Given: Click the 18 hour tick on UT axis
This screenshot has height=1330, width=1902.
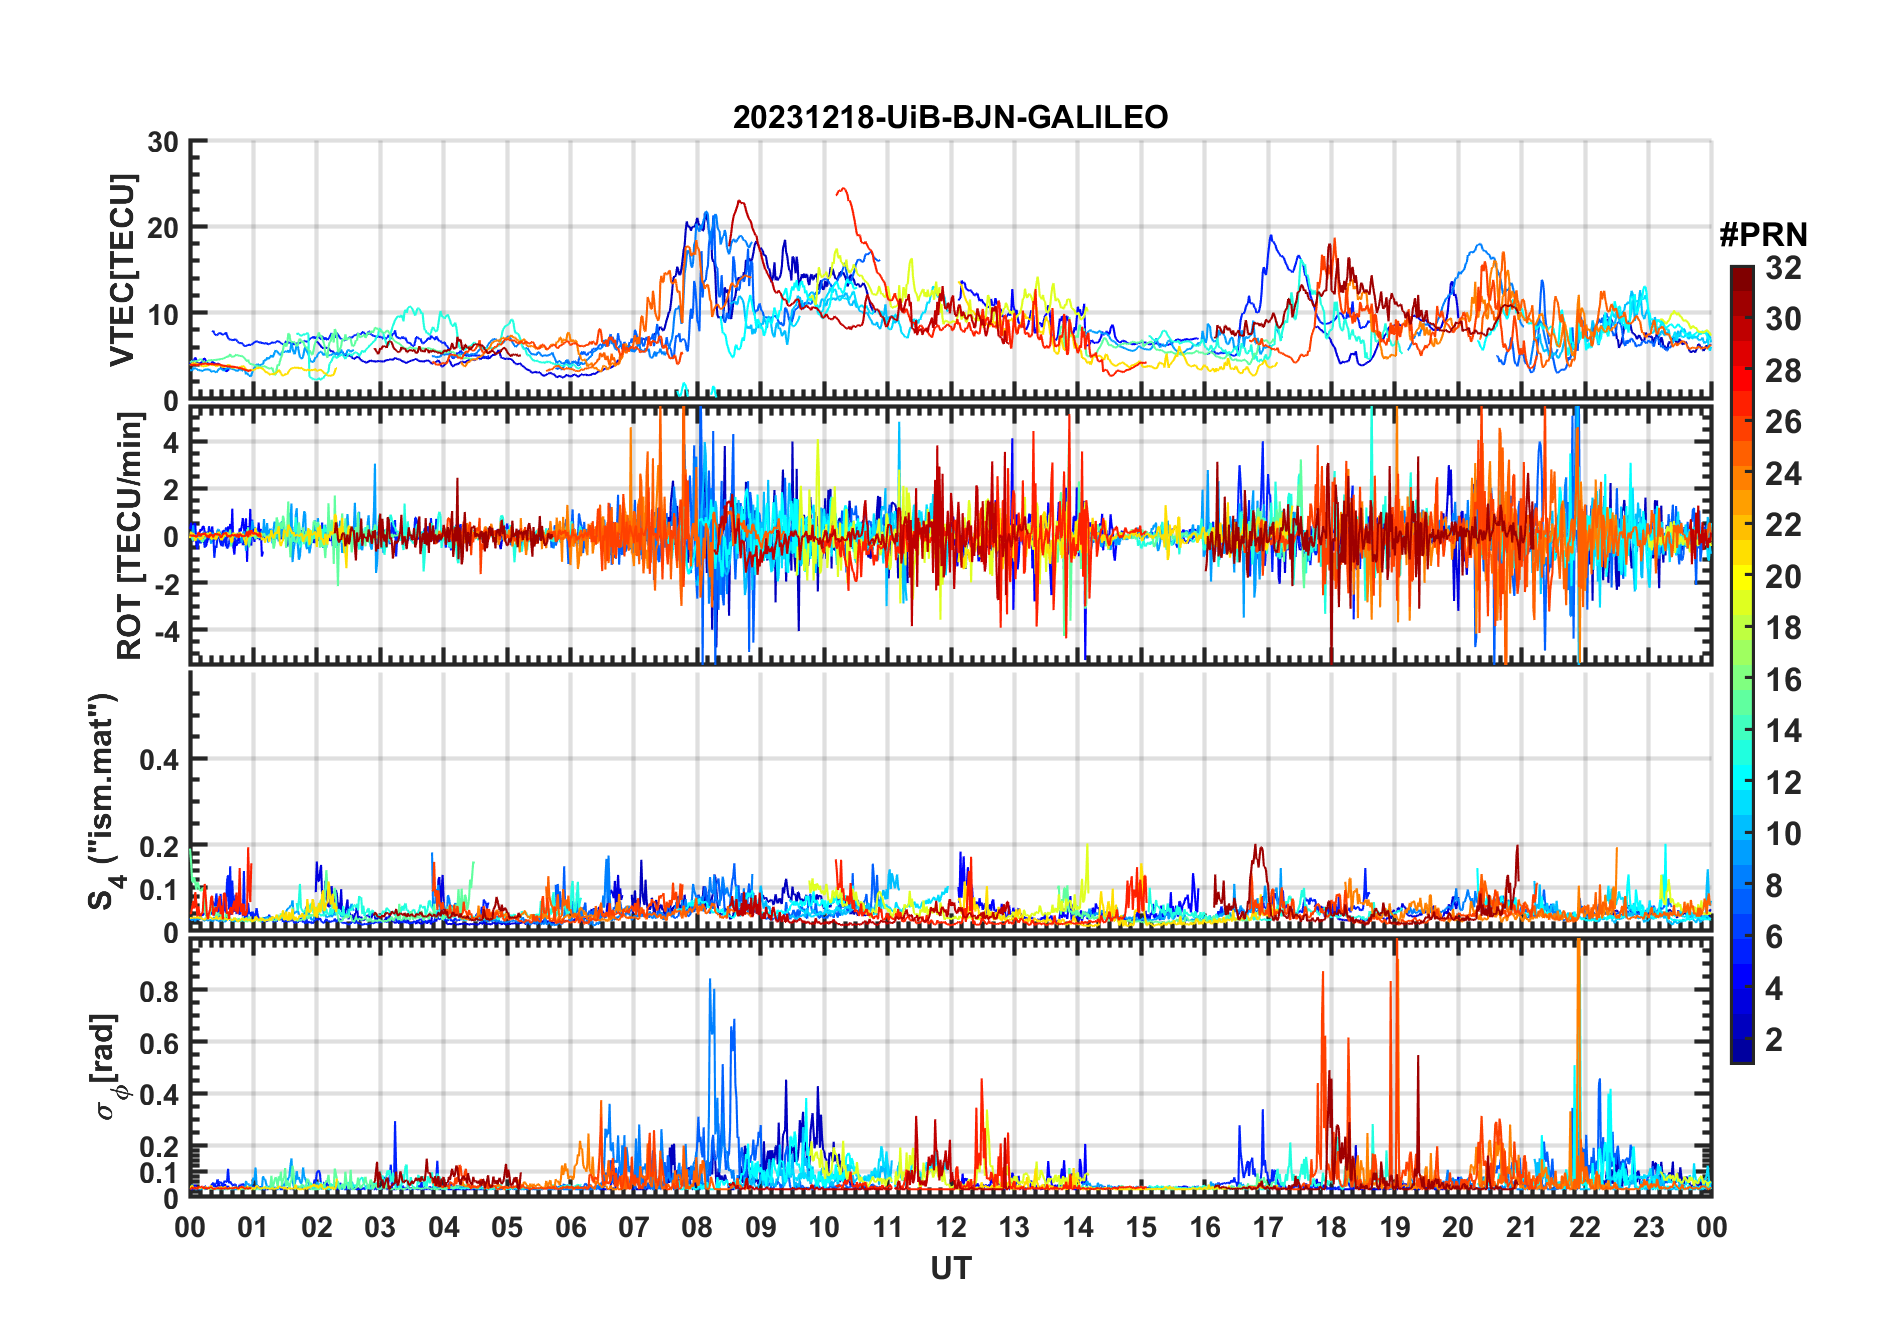Looking at the screenshot, I should pos(1331,1227).
